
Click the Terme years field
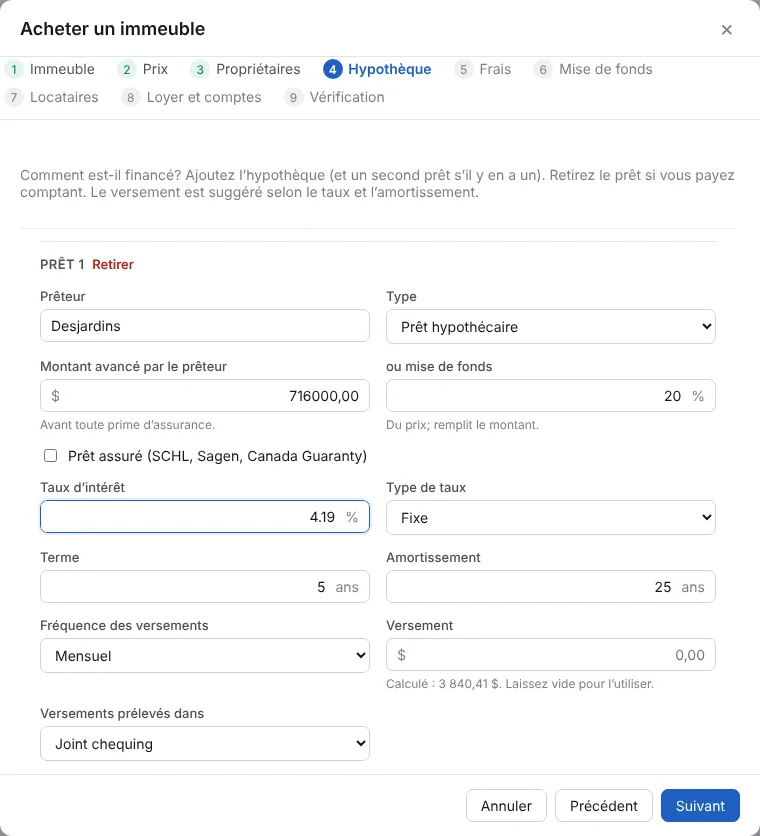[x=205, y=586]
